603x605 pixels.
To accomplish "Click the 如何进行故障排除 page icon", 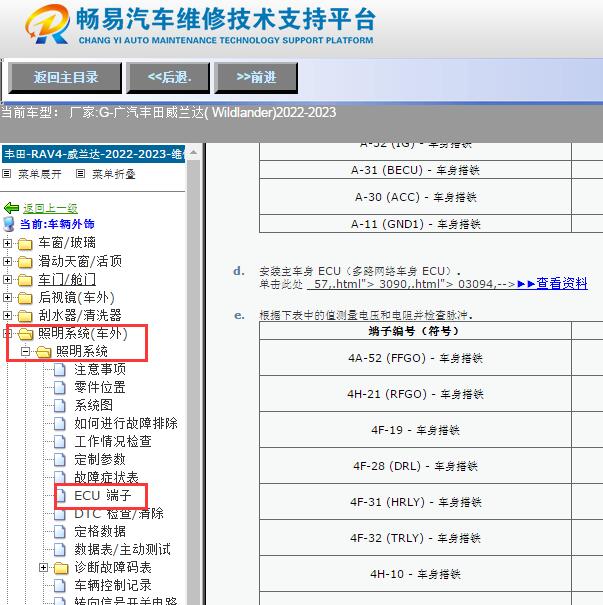I will [60, 424].
